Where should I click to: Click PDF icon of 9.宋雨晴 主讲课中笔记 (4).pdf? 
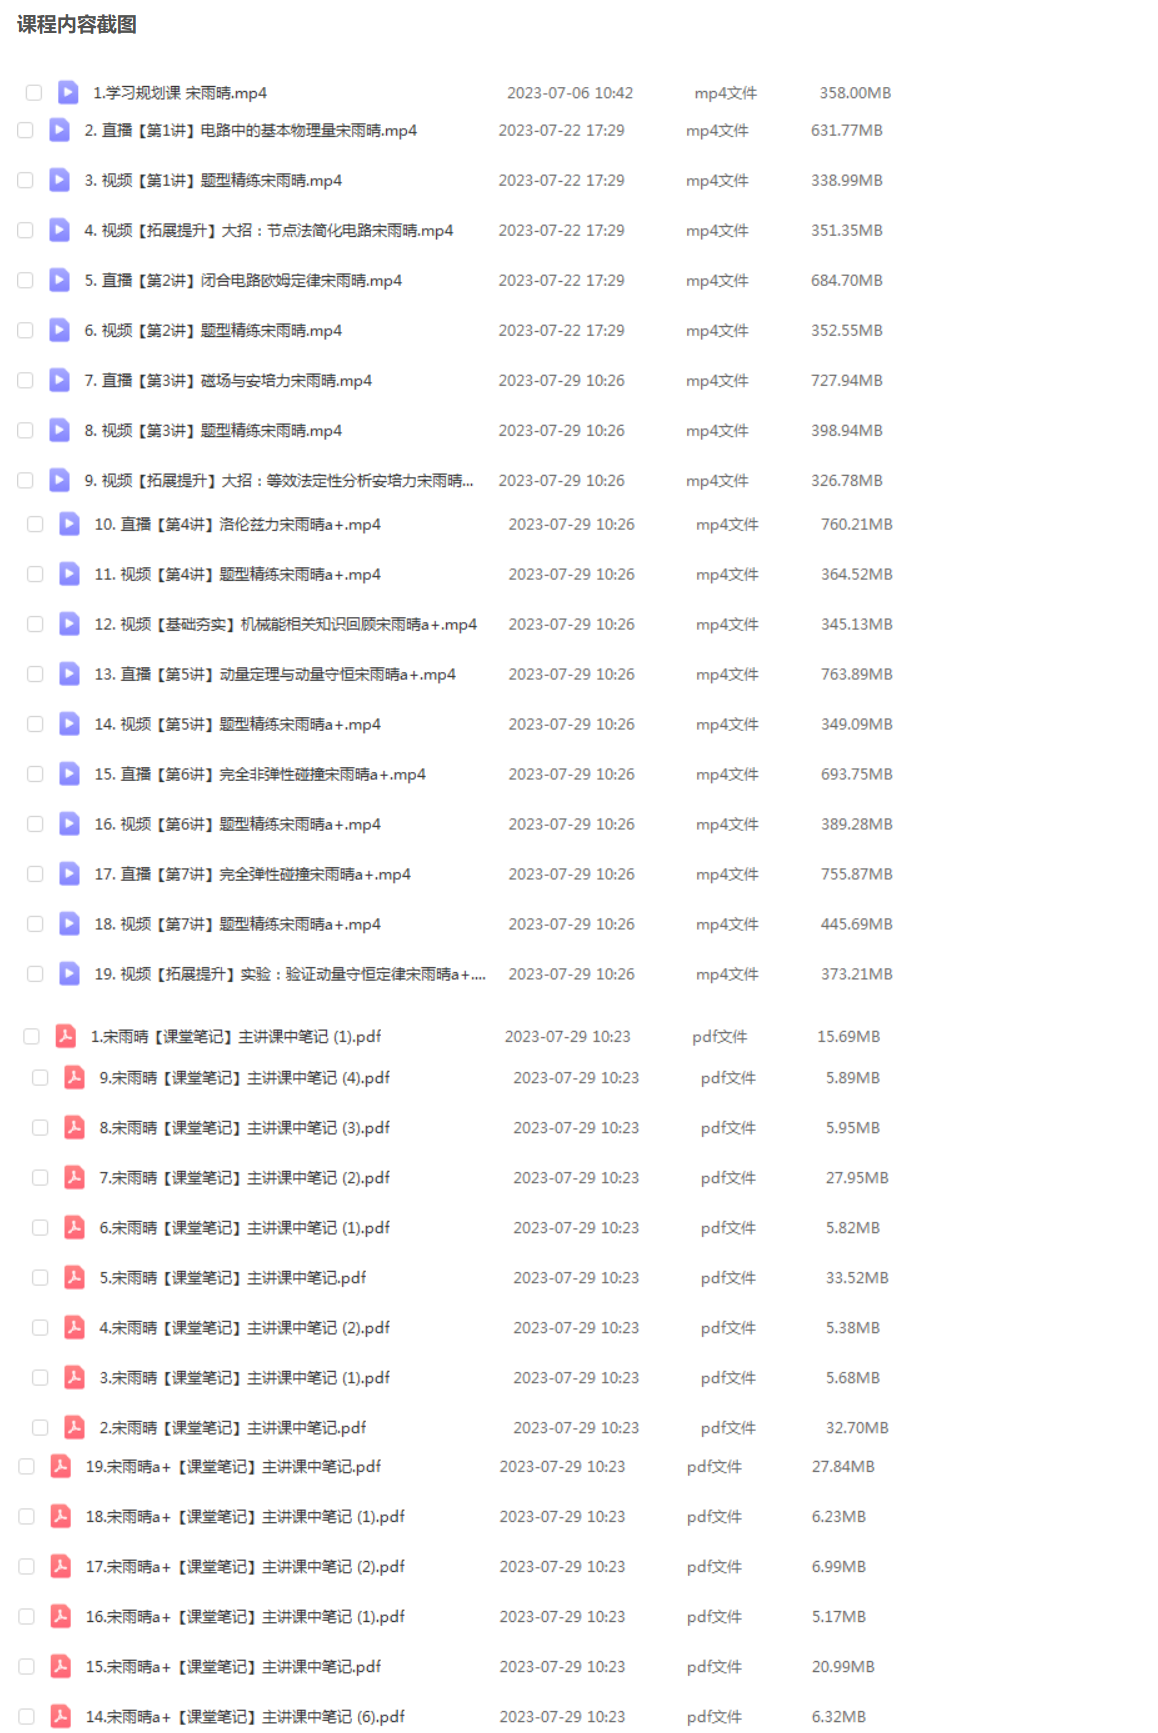[74, 1077]
